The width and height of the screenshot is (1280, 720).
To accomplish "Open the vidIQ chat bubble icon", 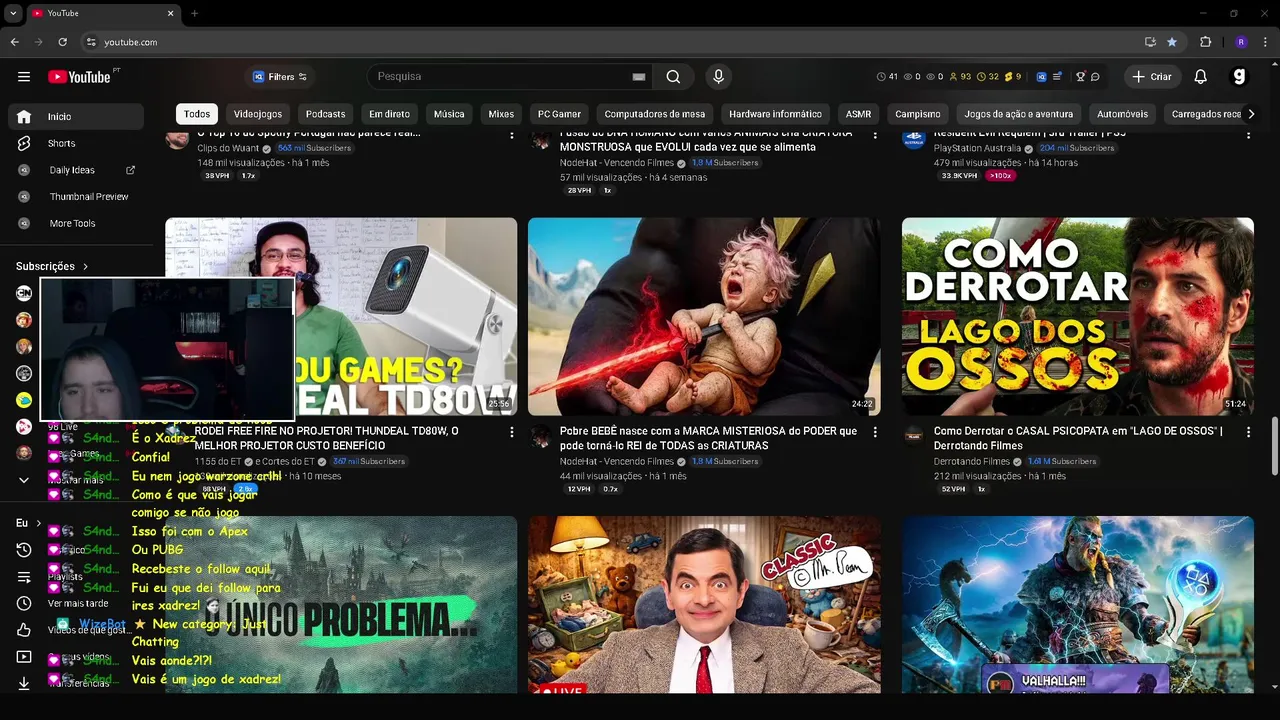I will pyautogui.click(x=1095, y=77).
